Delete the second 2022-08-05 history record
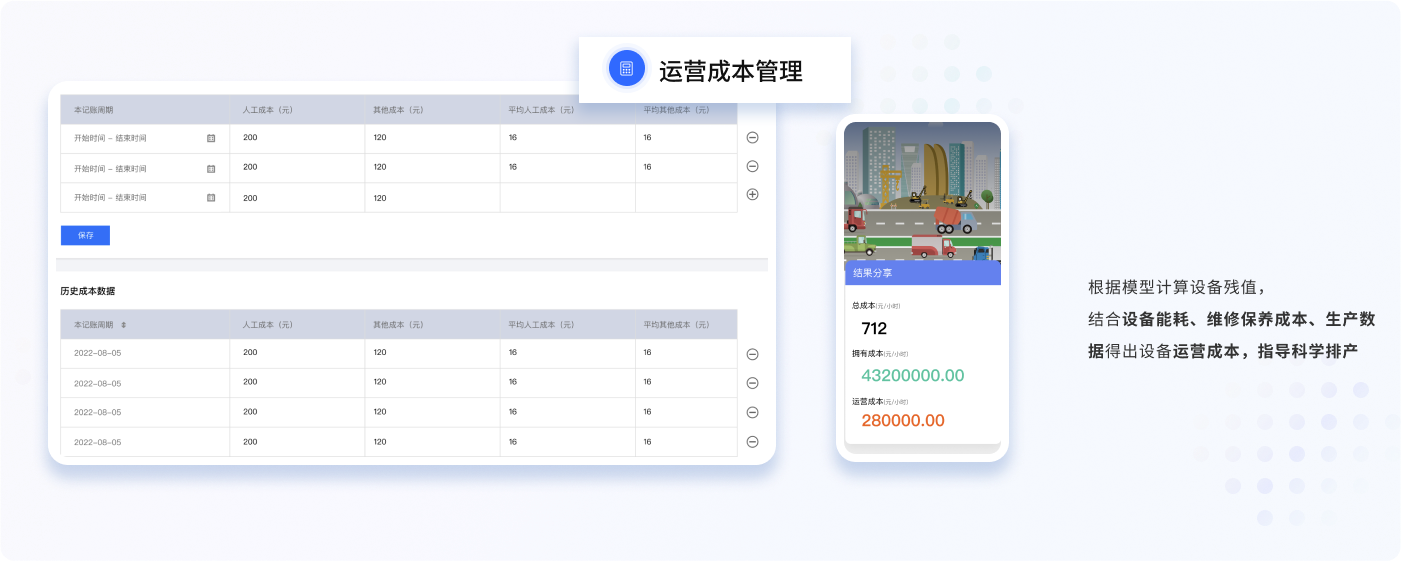The height and width of the screenshot is (576, 1401). click(753, 382)
